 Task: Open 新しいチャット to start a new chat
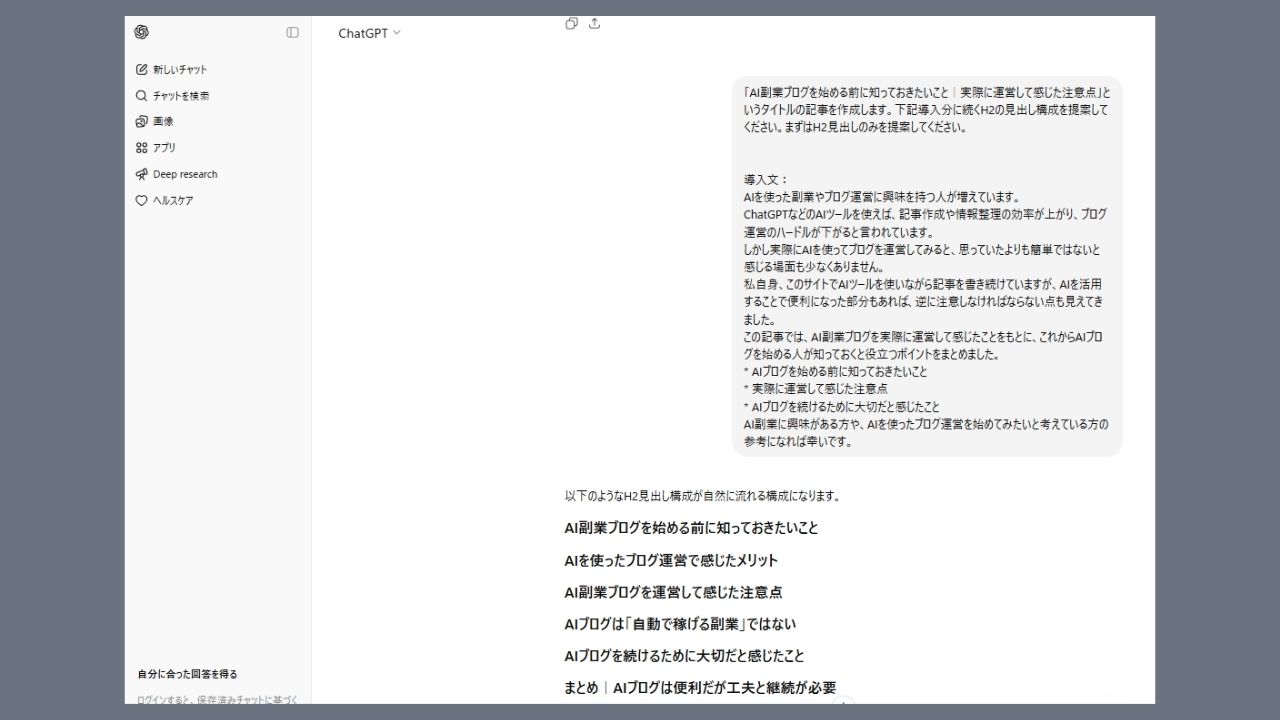pos(178,69)
